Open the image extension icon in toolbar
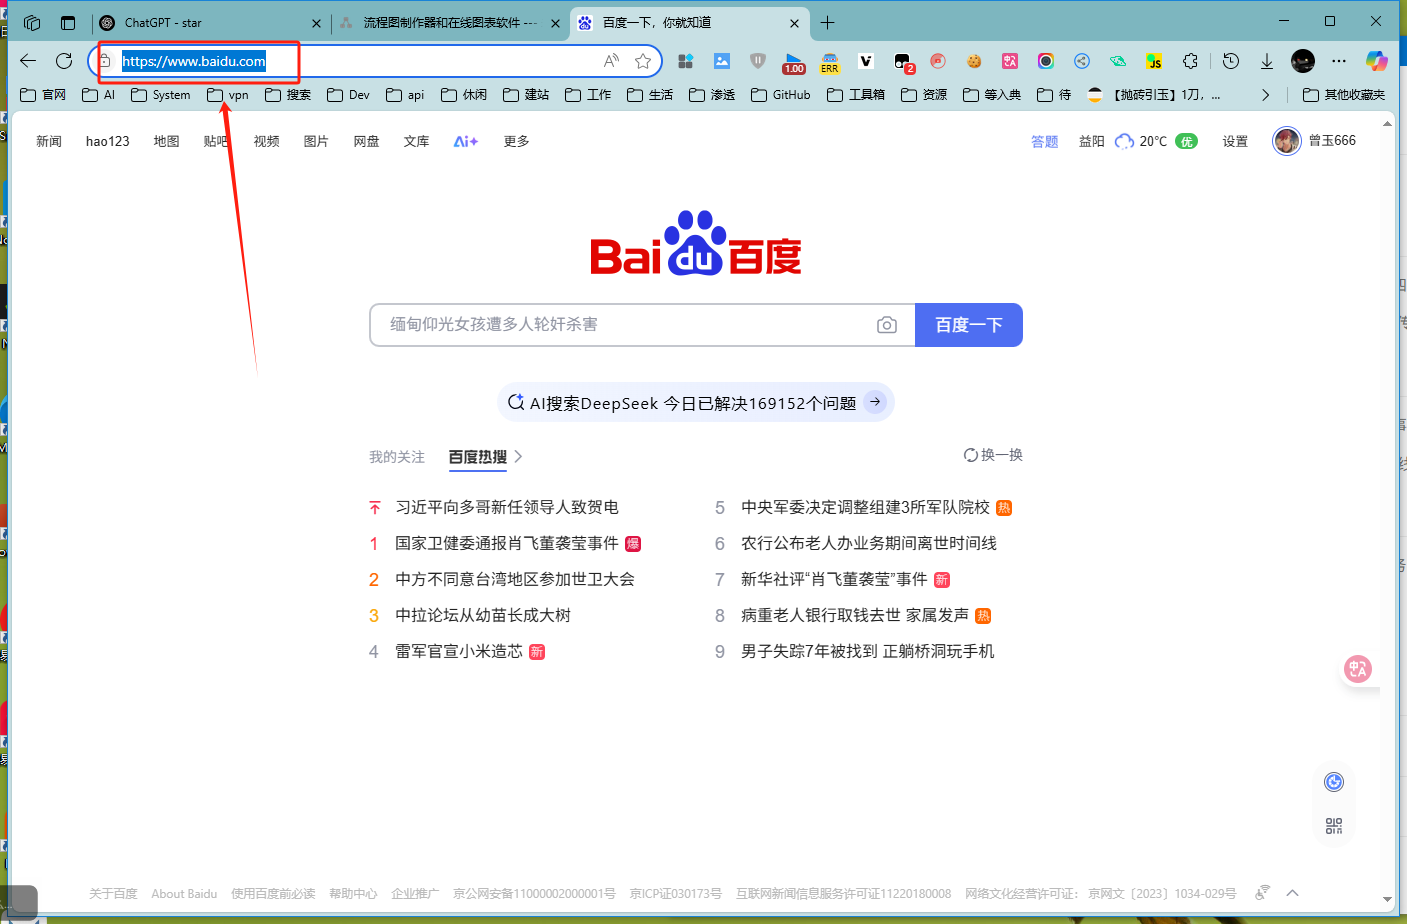 (722, 61)
